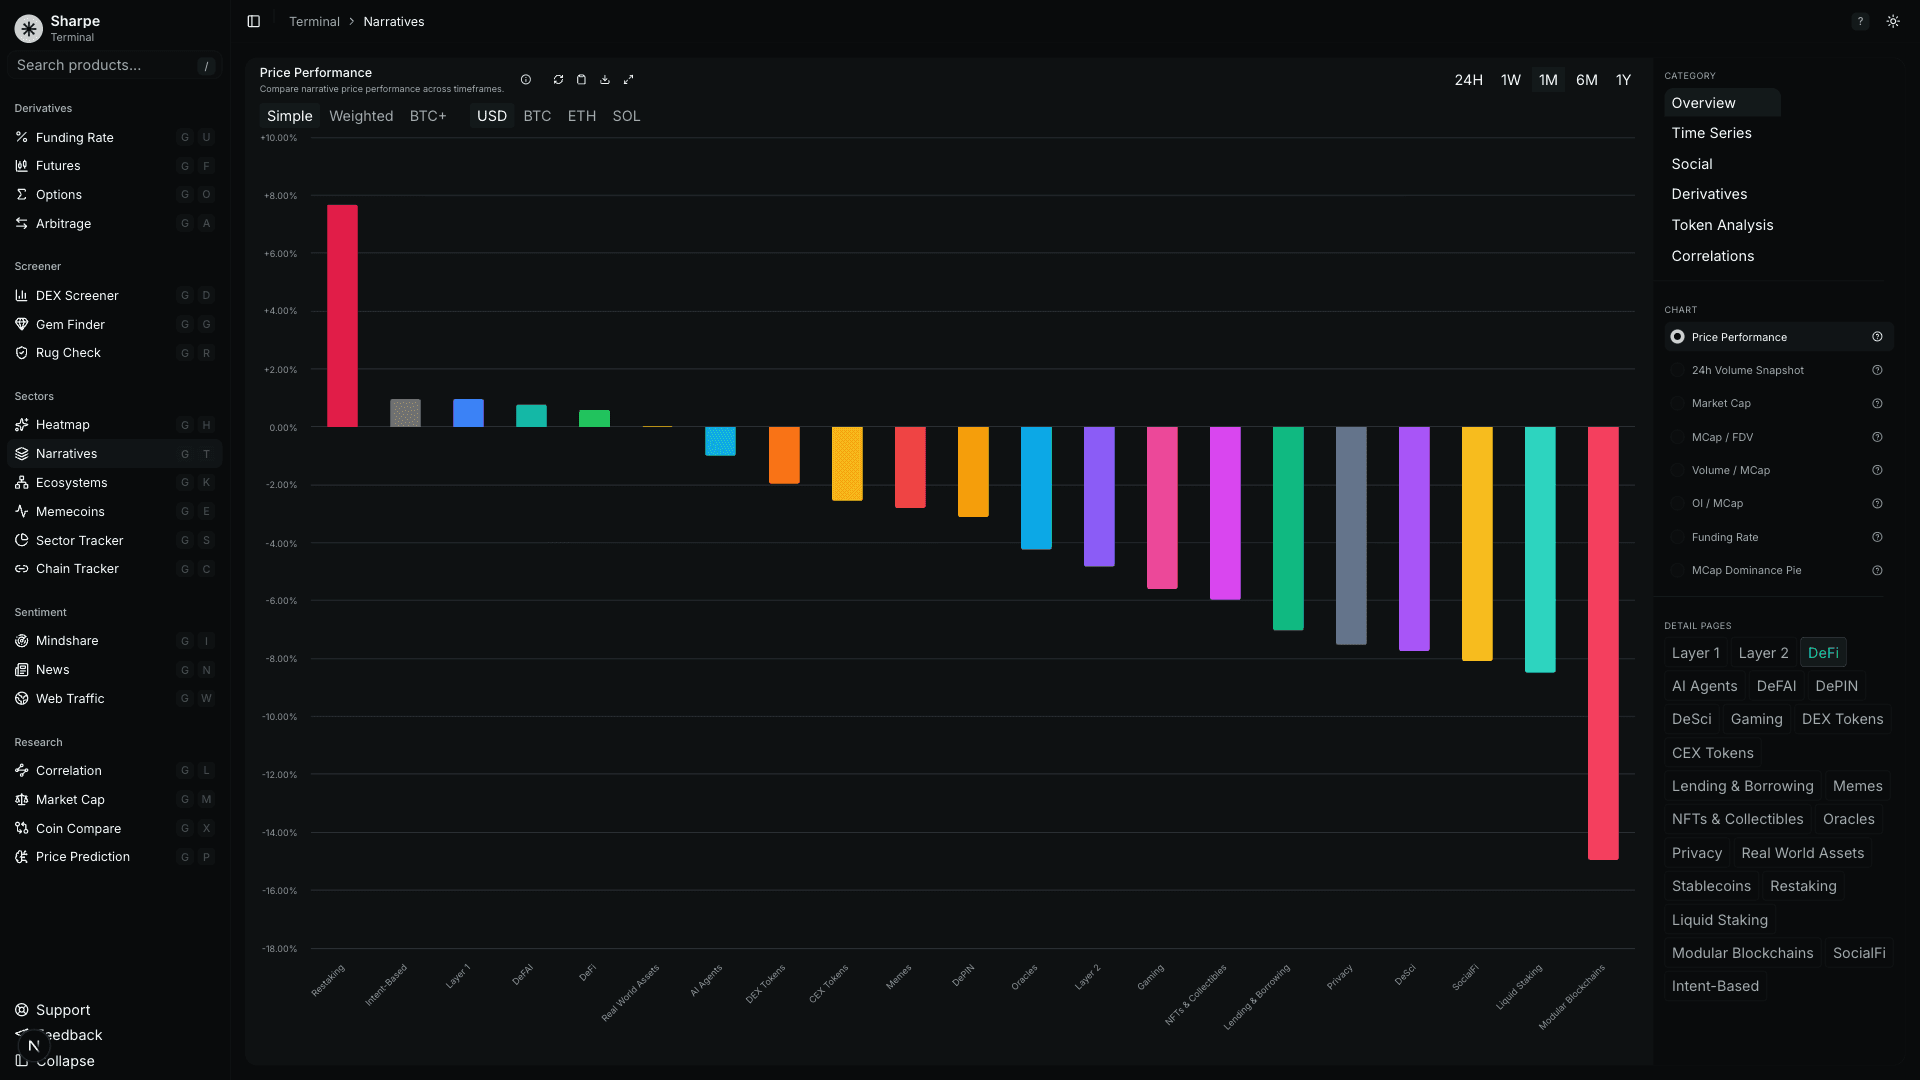Select the 24h Volume Snapshot chart
The height and width of the screenshot is (1080, 1920).
coord(1748,370)
